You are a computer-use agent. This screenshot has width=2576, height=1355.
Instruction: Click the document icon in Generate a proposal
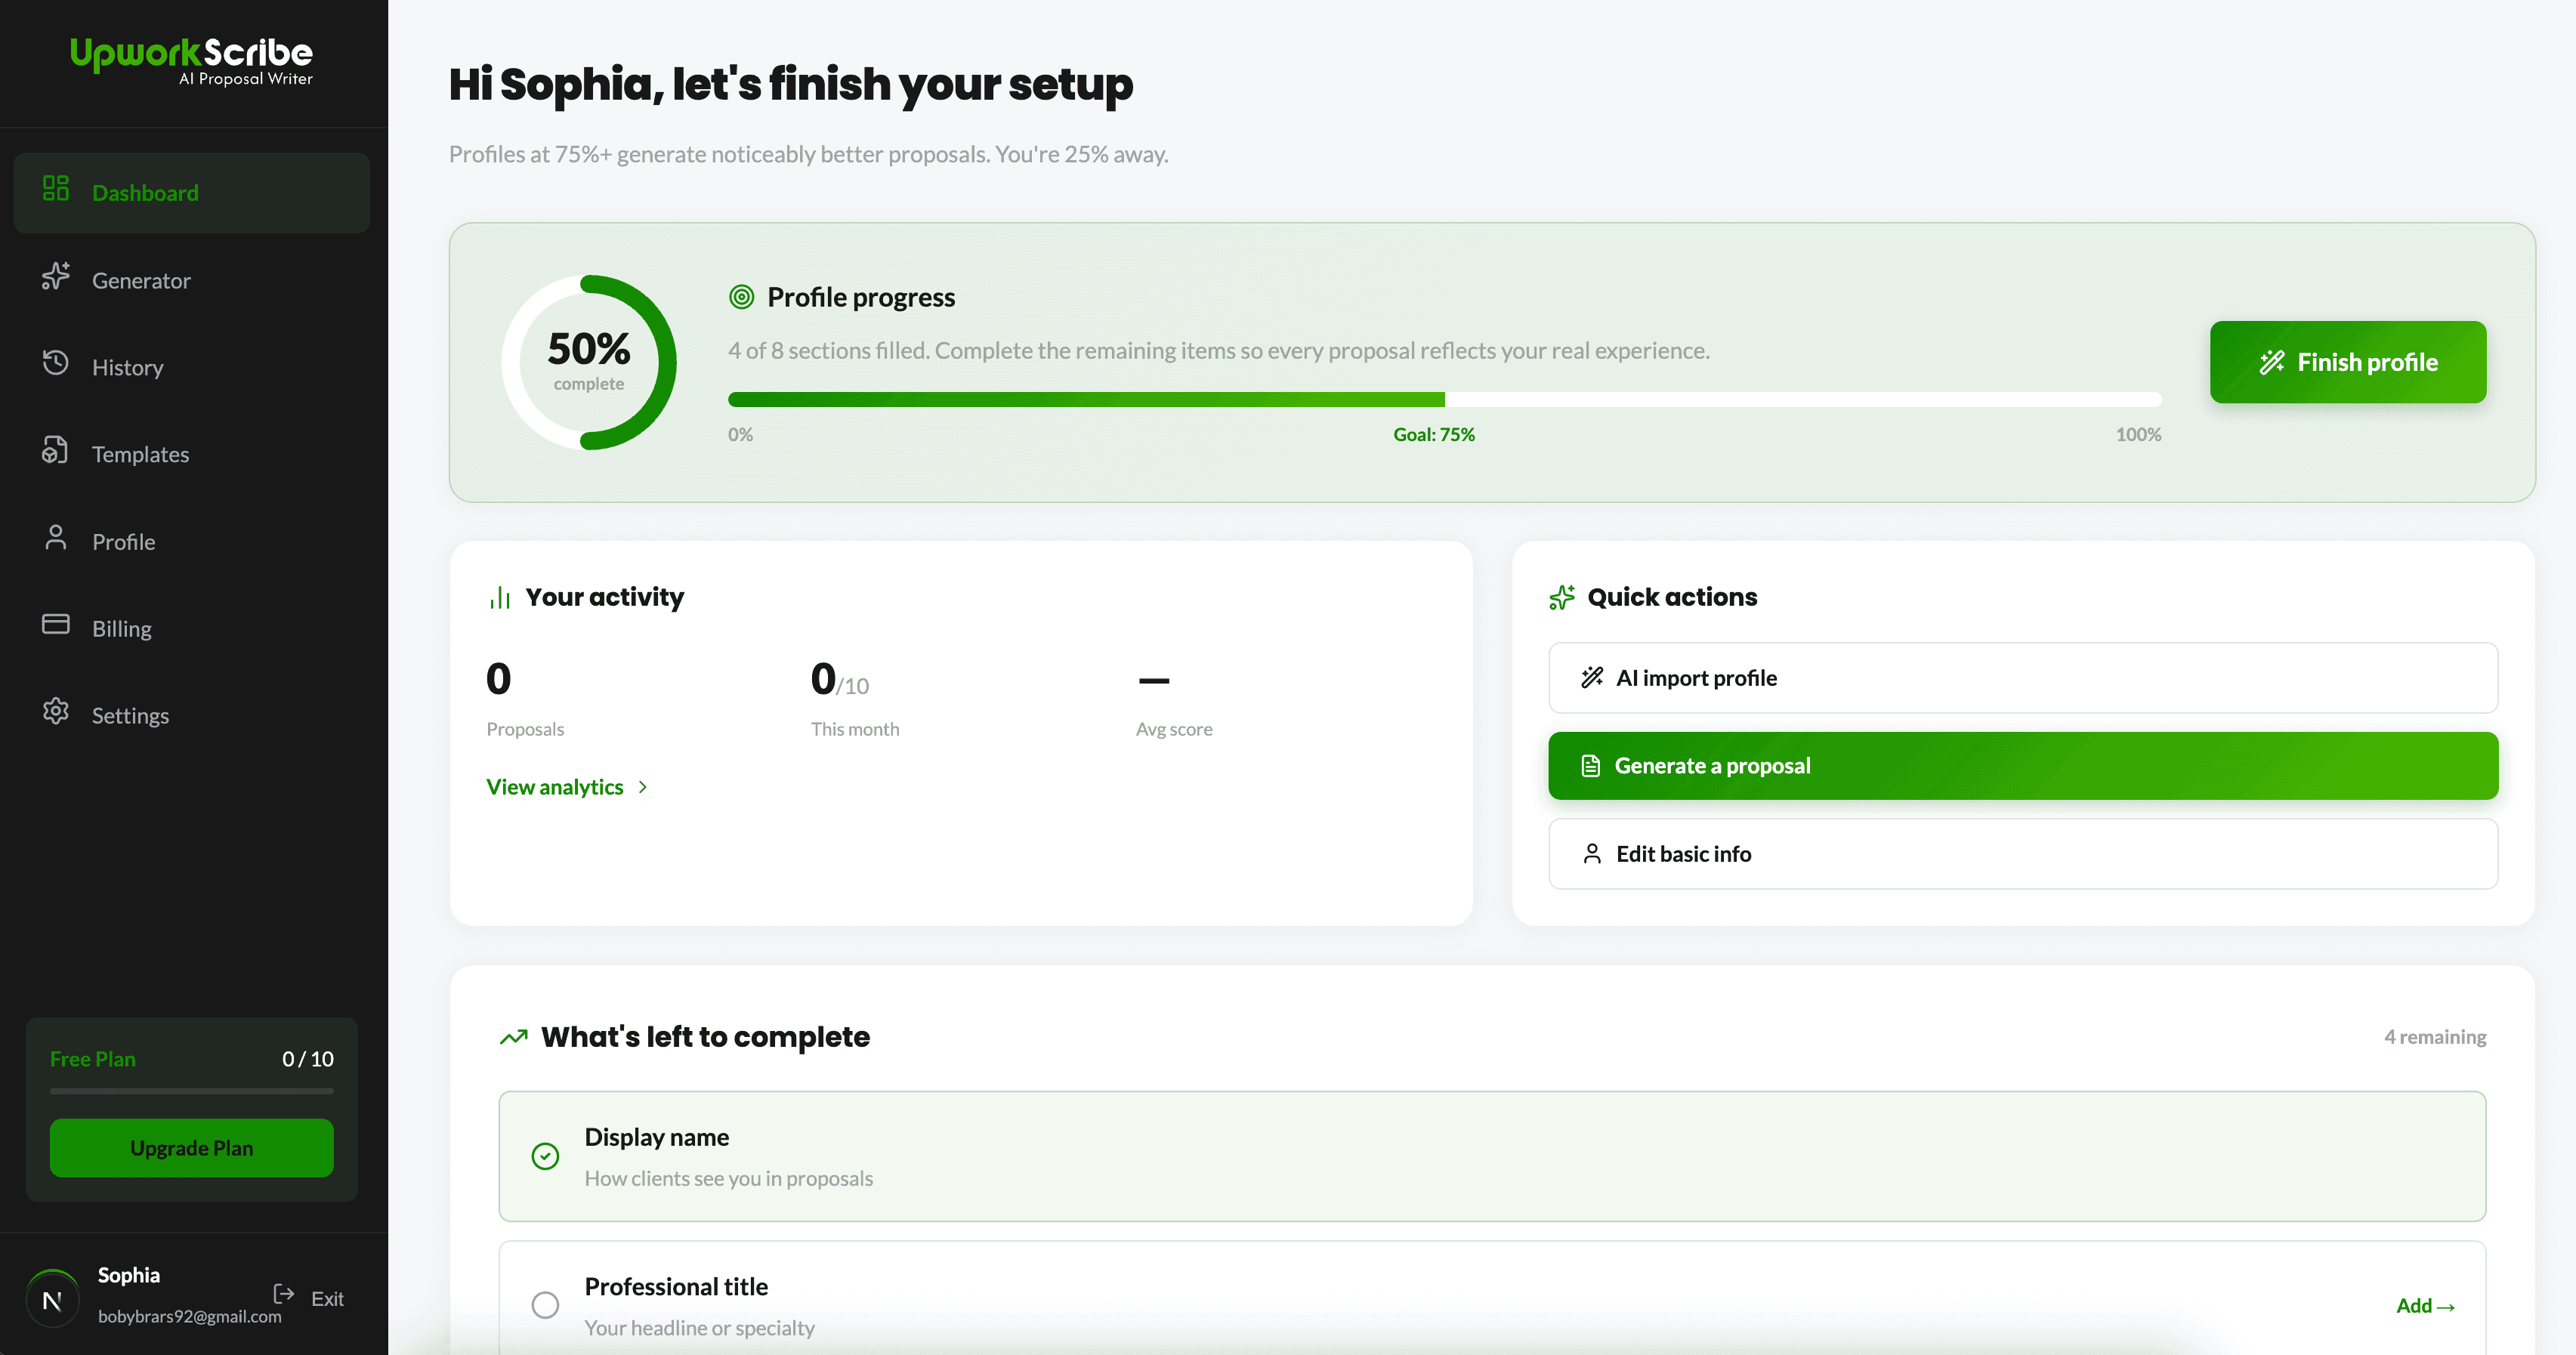[x=1590, y=766]
